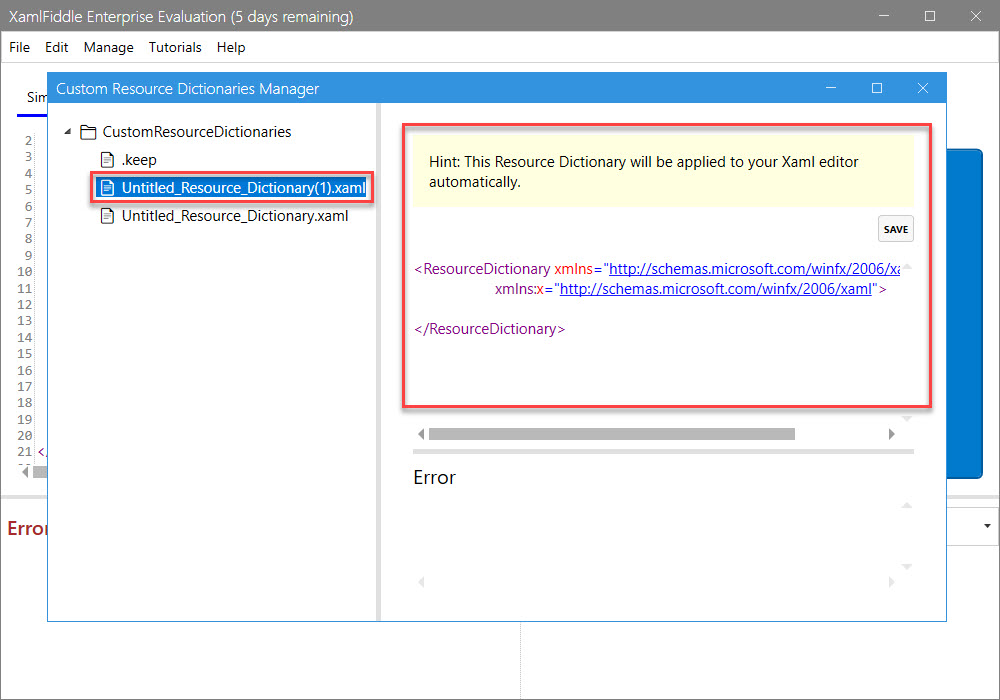
Task: Maximize the XamlFiddle main window
Action: (930, 16)
